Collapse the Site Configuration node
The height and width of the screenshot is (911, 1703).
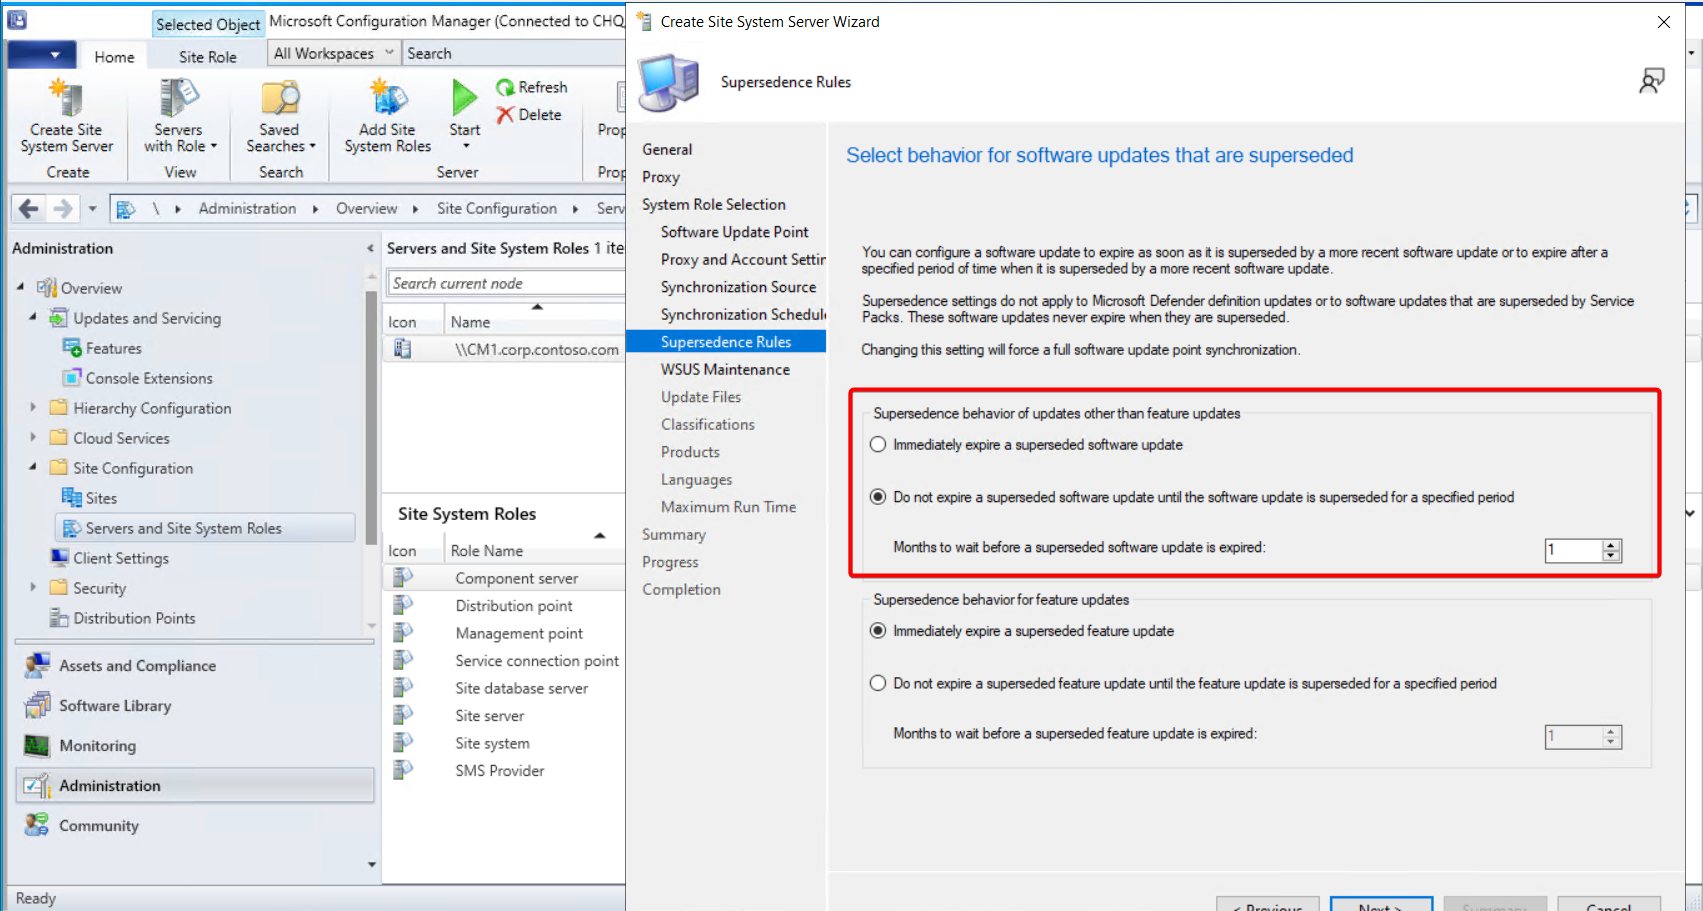coord(33,467)
